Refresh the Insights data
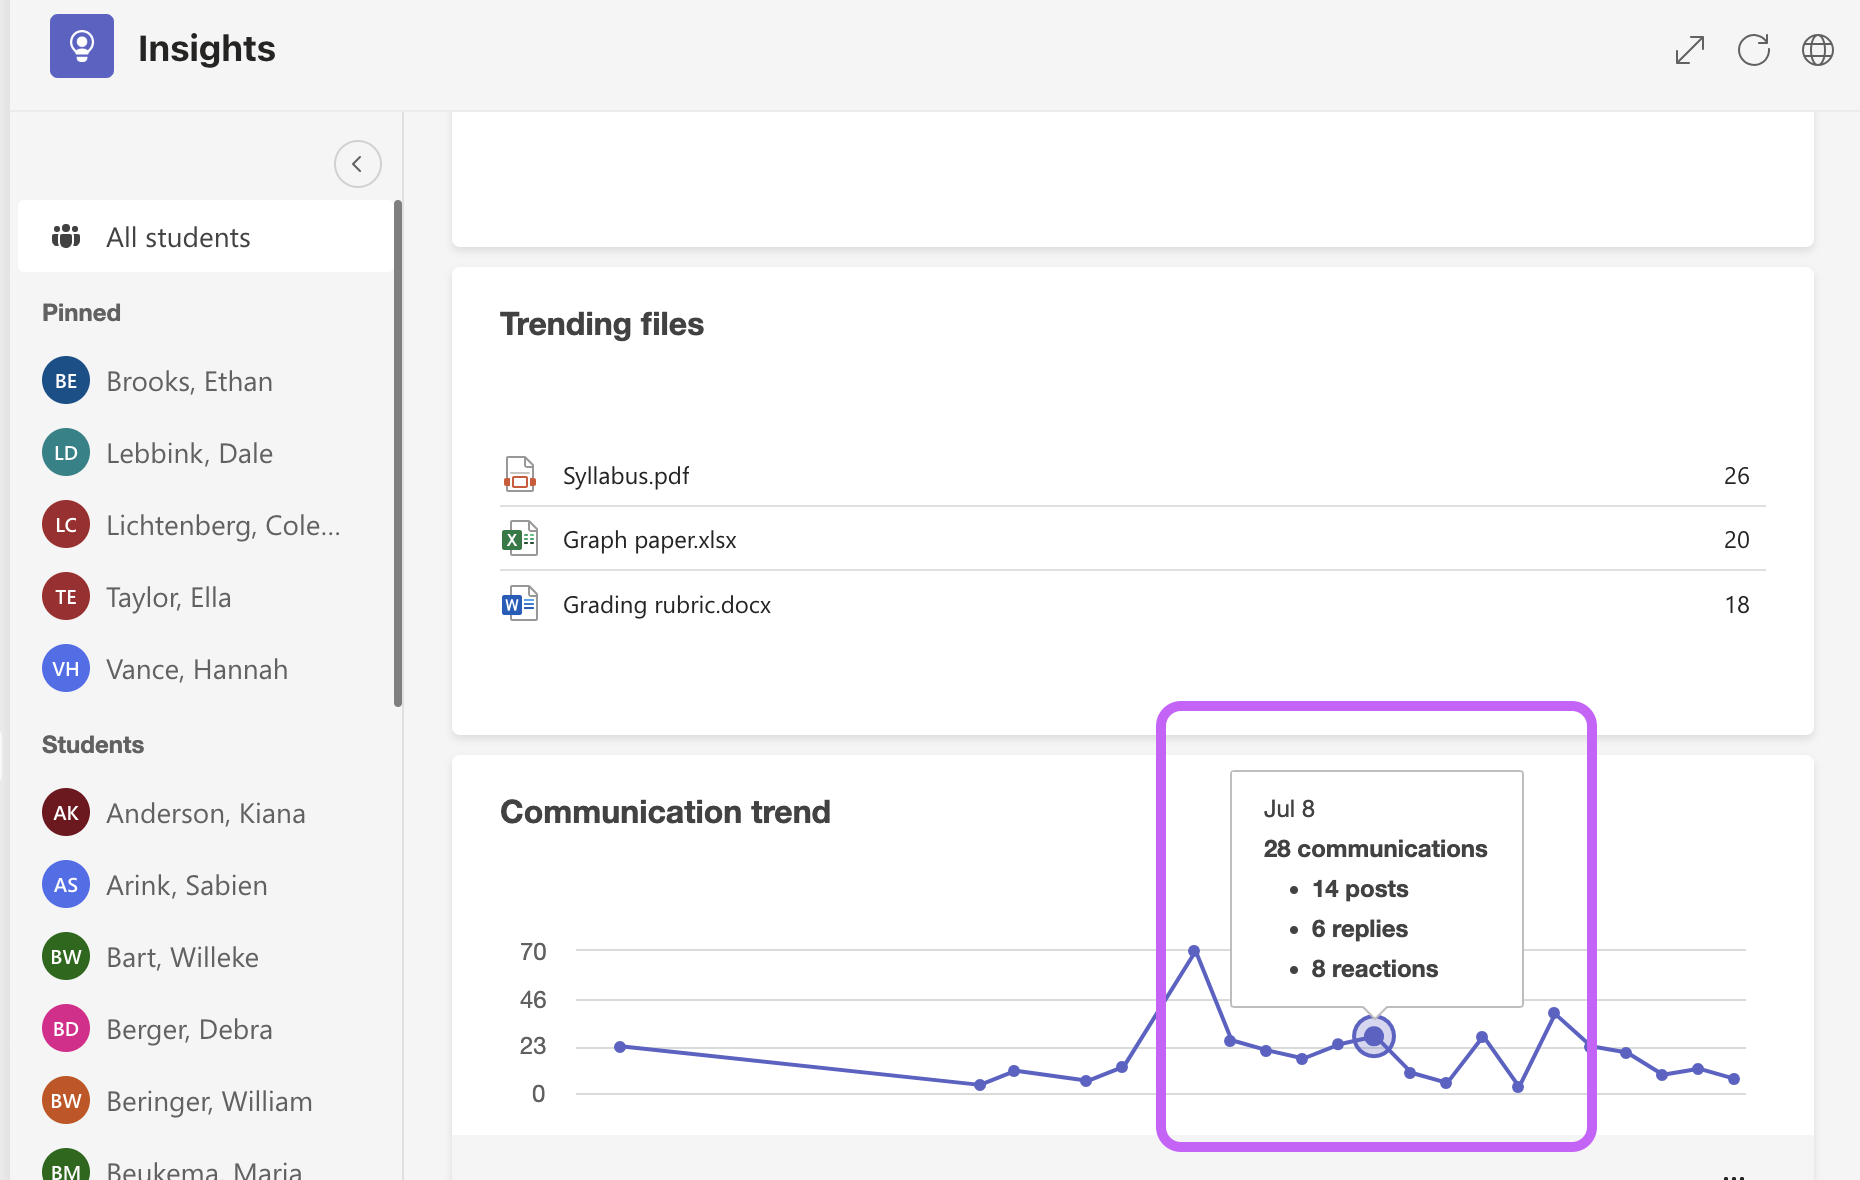 (x=1753, y=48)
